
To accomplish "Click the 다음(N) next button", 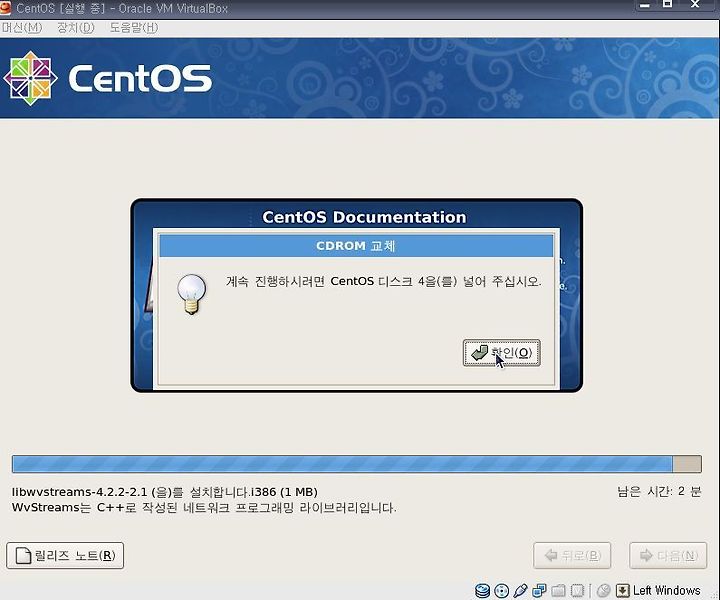I will [668, 555].
